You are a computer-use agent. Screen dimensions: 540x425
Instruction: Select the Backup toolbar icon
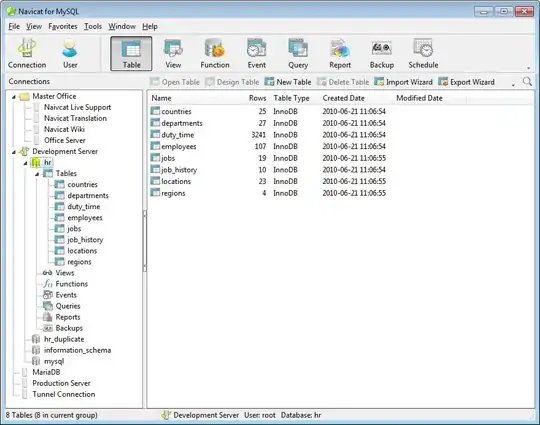pos(382,53)
